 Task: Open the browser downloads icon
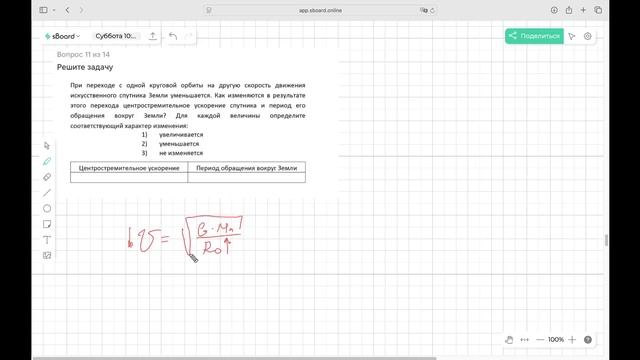tap(554, 10)
